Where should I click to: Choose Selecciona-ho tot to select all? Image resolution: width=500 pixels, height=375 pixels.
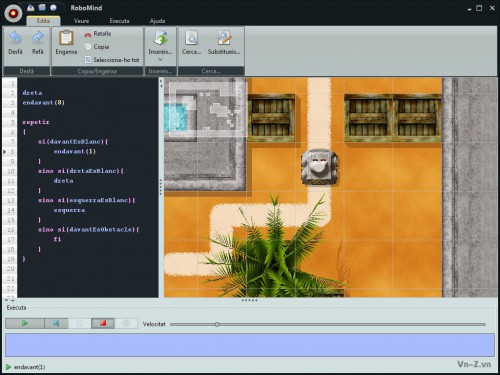point(112,60)
